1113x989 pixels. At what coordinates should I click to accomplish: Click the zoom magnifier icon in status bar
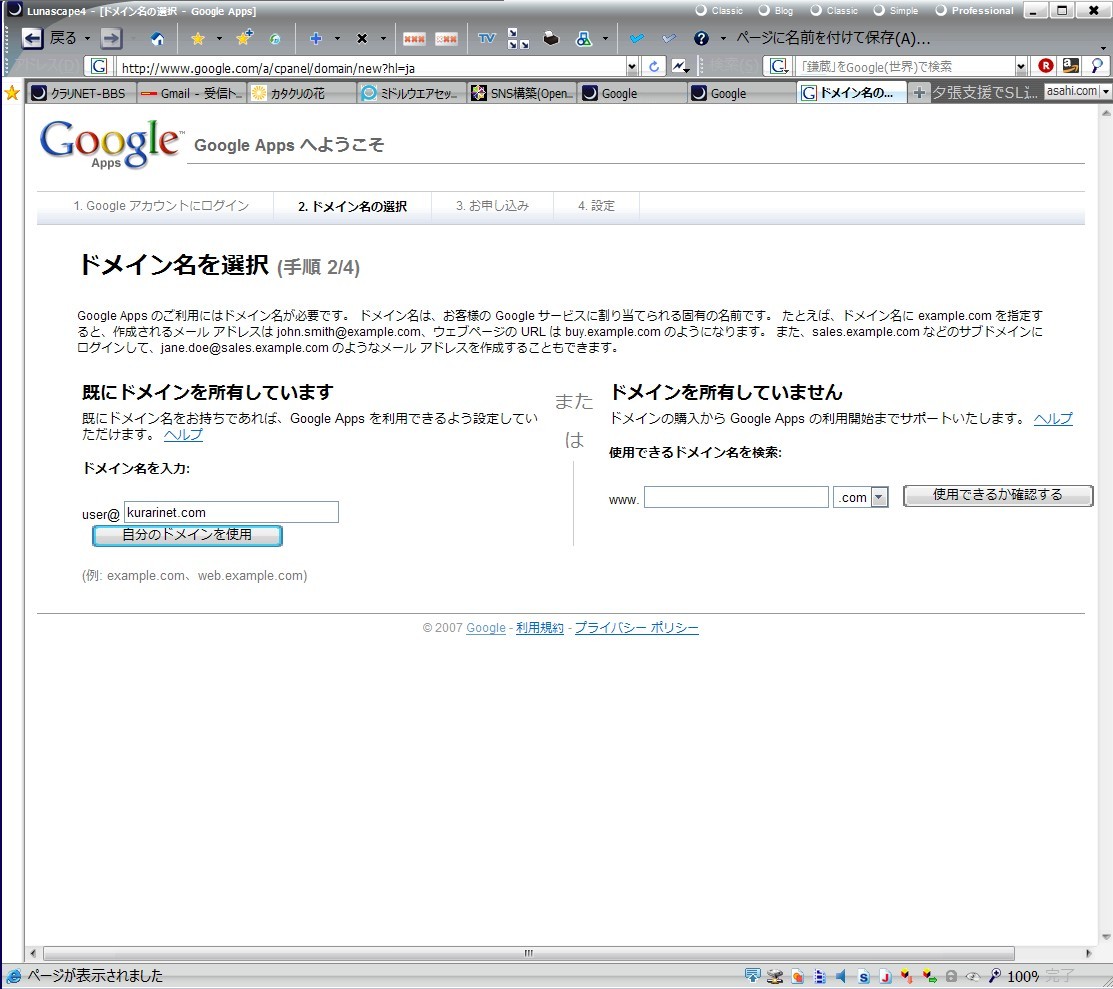(x=995, y=976)
